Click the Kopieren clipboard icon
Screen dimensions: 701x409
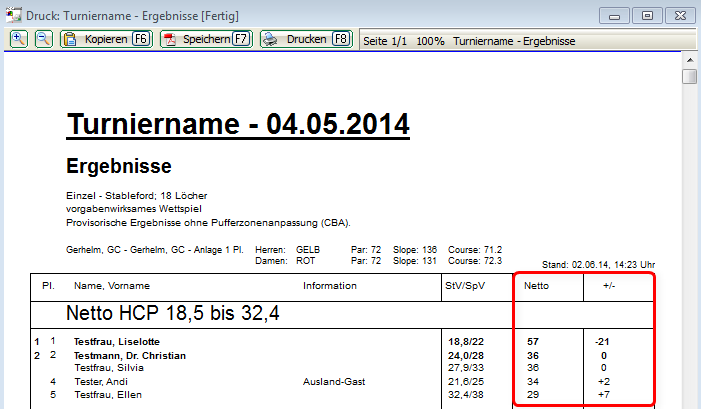[x=71, y=39]
